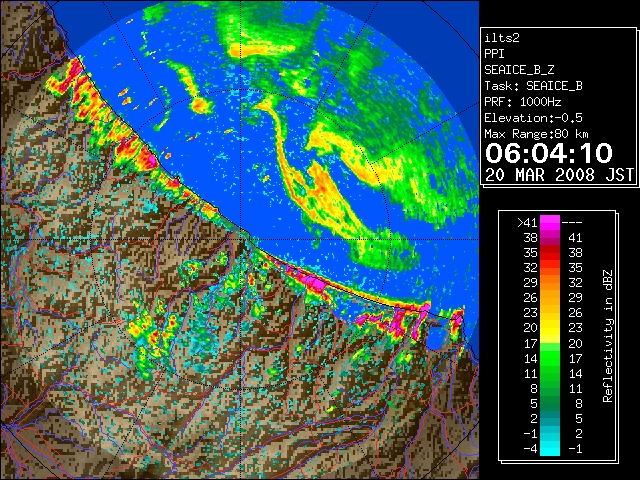Click the "-4" legend label

tap(530, 449)
